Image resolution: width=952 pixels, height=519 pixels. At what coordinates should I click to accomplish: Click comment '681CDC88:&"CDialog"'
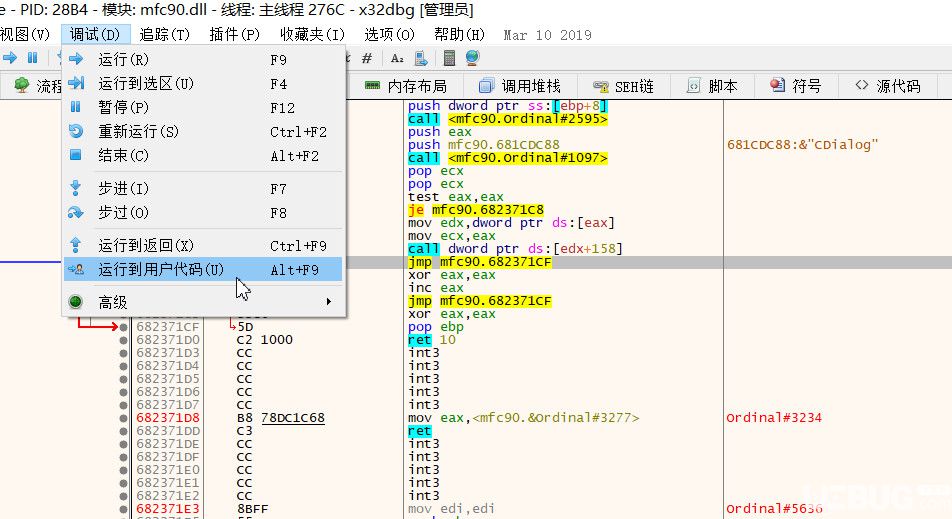[803, 145]
